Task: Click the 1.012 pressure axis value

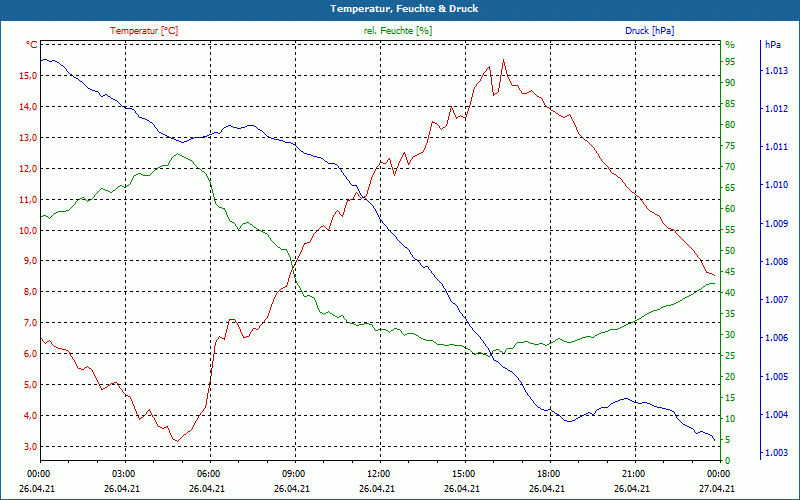Action: [777, 109]
